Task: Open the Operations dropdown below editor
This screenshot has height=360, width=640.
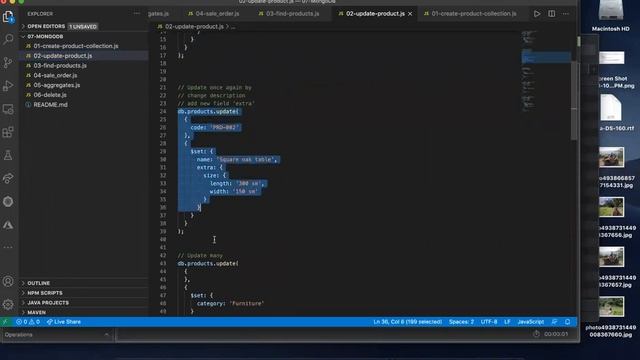Action: [57, 334]
